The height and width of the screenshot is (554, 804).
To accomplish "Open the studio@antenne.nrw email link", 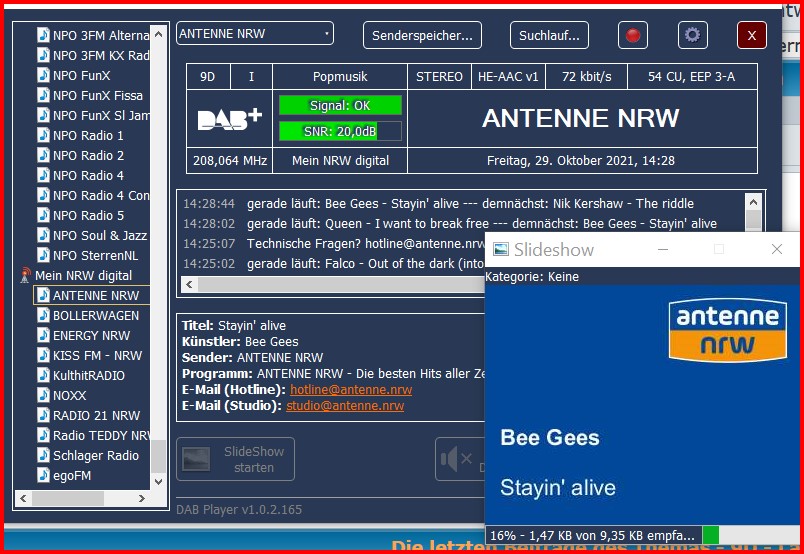I will click(345, 406).
